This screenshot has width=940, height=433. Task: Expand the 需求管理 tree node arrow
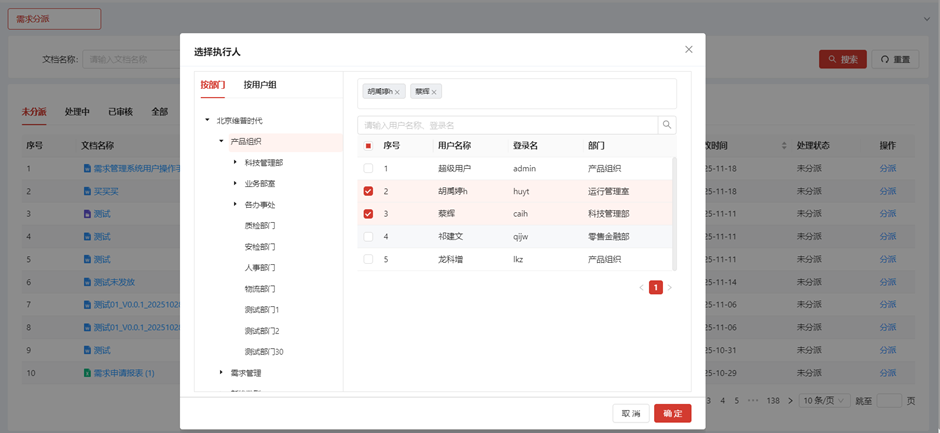click(x=221, y=372)
